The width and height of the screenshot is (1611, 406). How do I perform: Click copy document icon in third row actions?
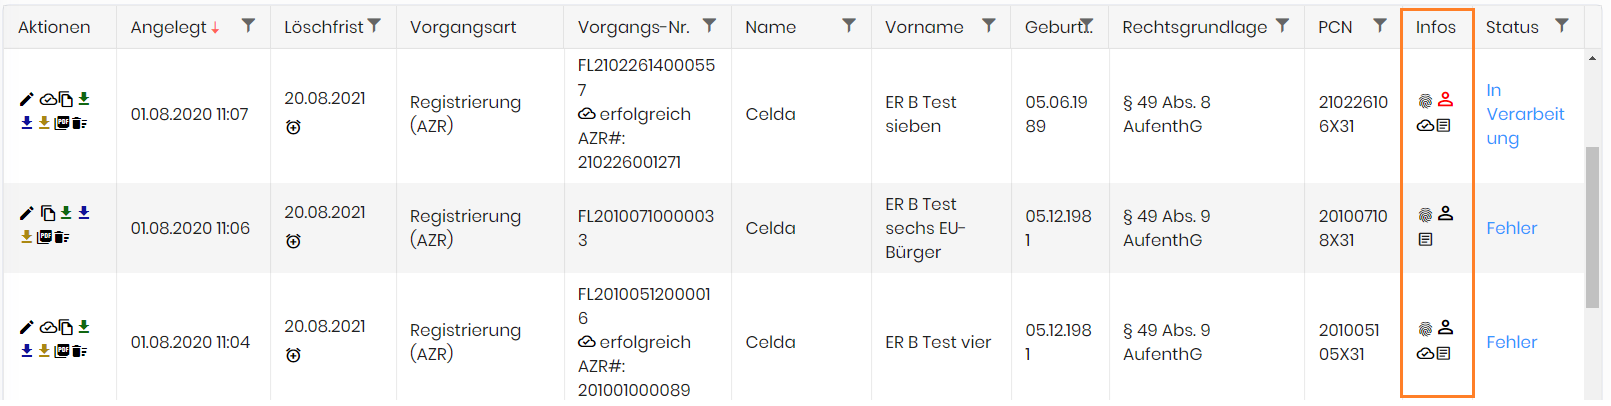coord(66,327)
